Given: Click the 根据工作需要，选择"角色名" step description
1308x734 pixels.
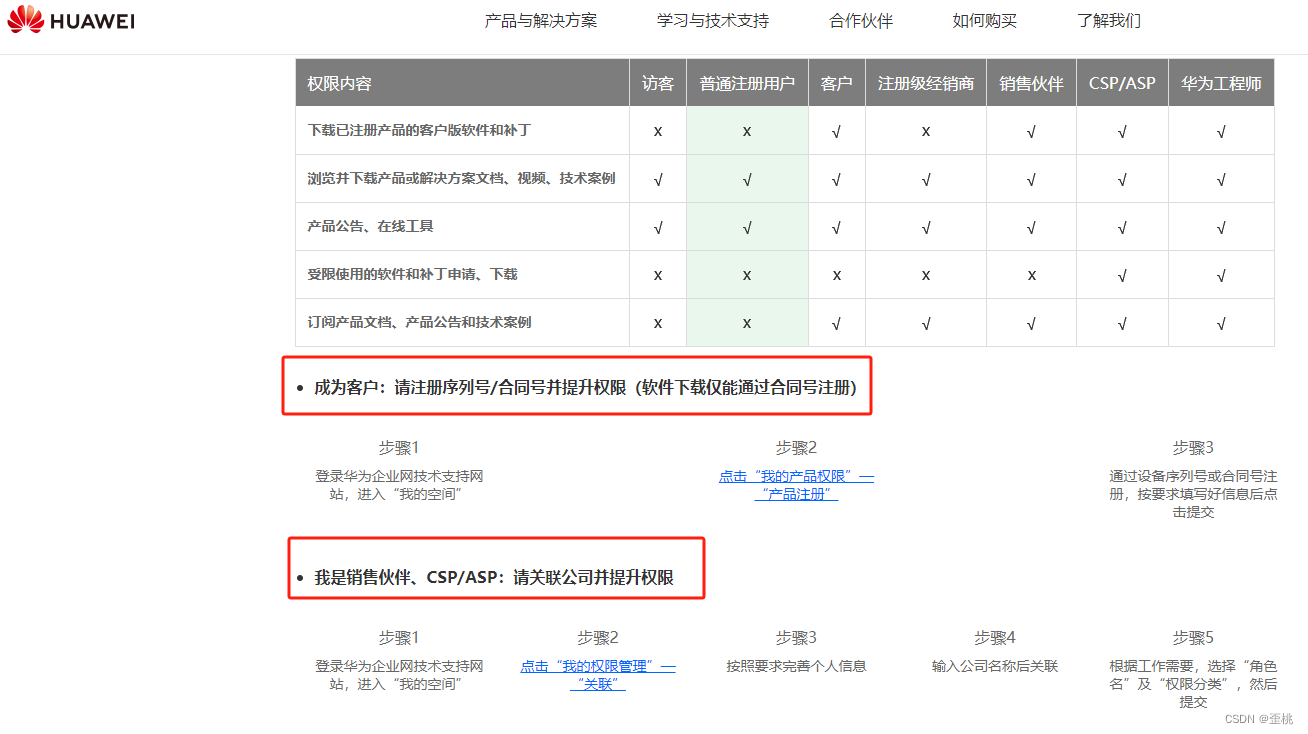Looking at the screenshot, I should click(x=1193, y=684).
